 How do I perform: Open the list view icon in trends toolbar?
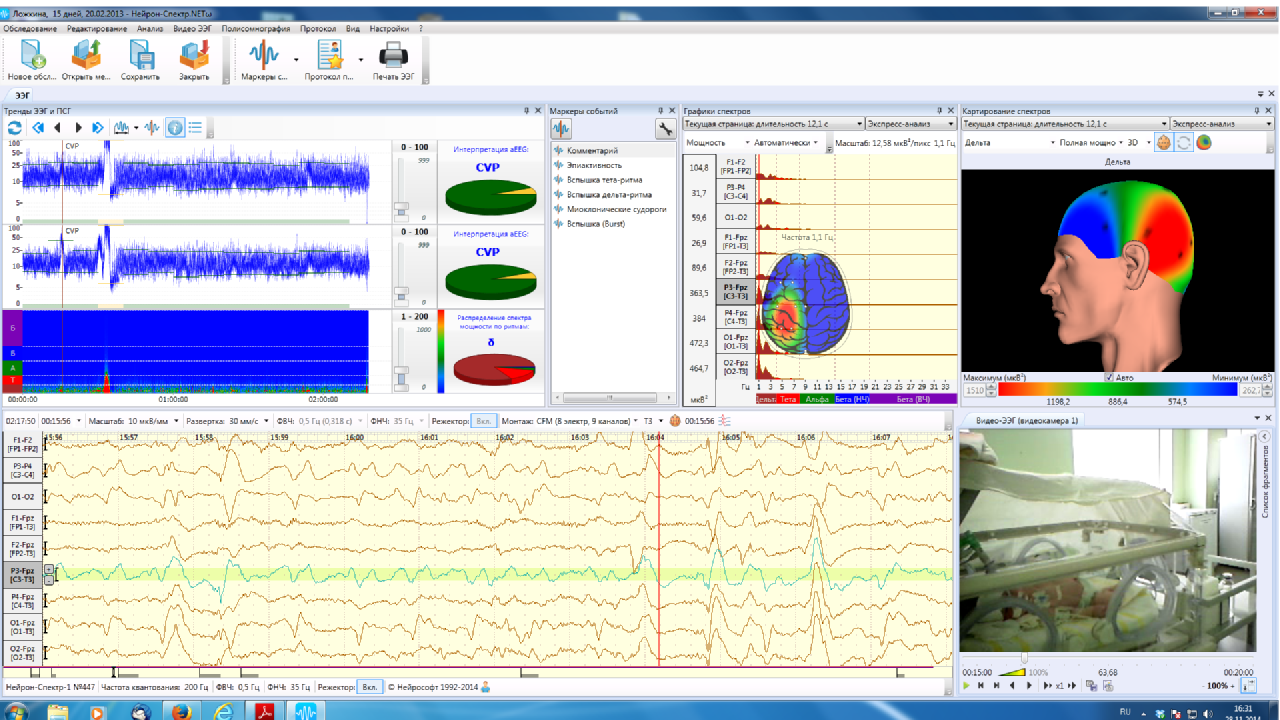click(x=195, y=127)
